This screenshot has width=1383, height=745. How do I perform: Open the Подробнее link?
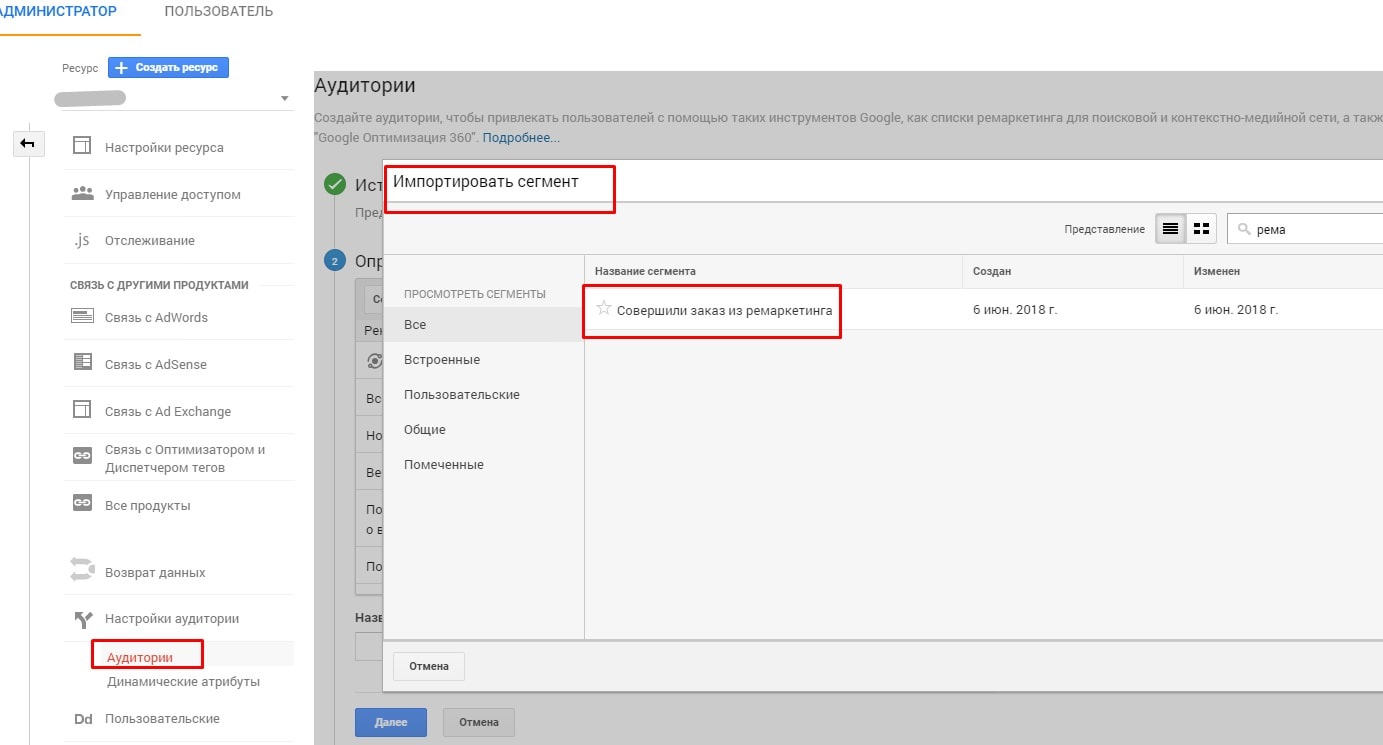[521, 138]
